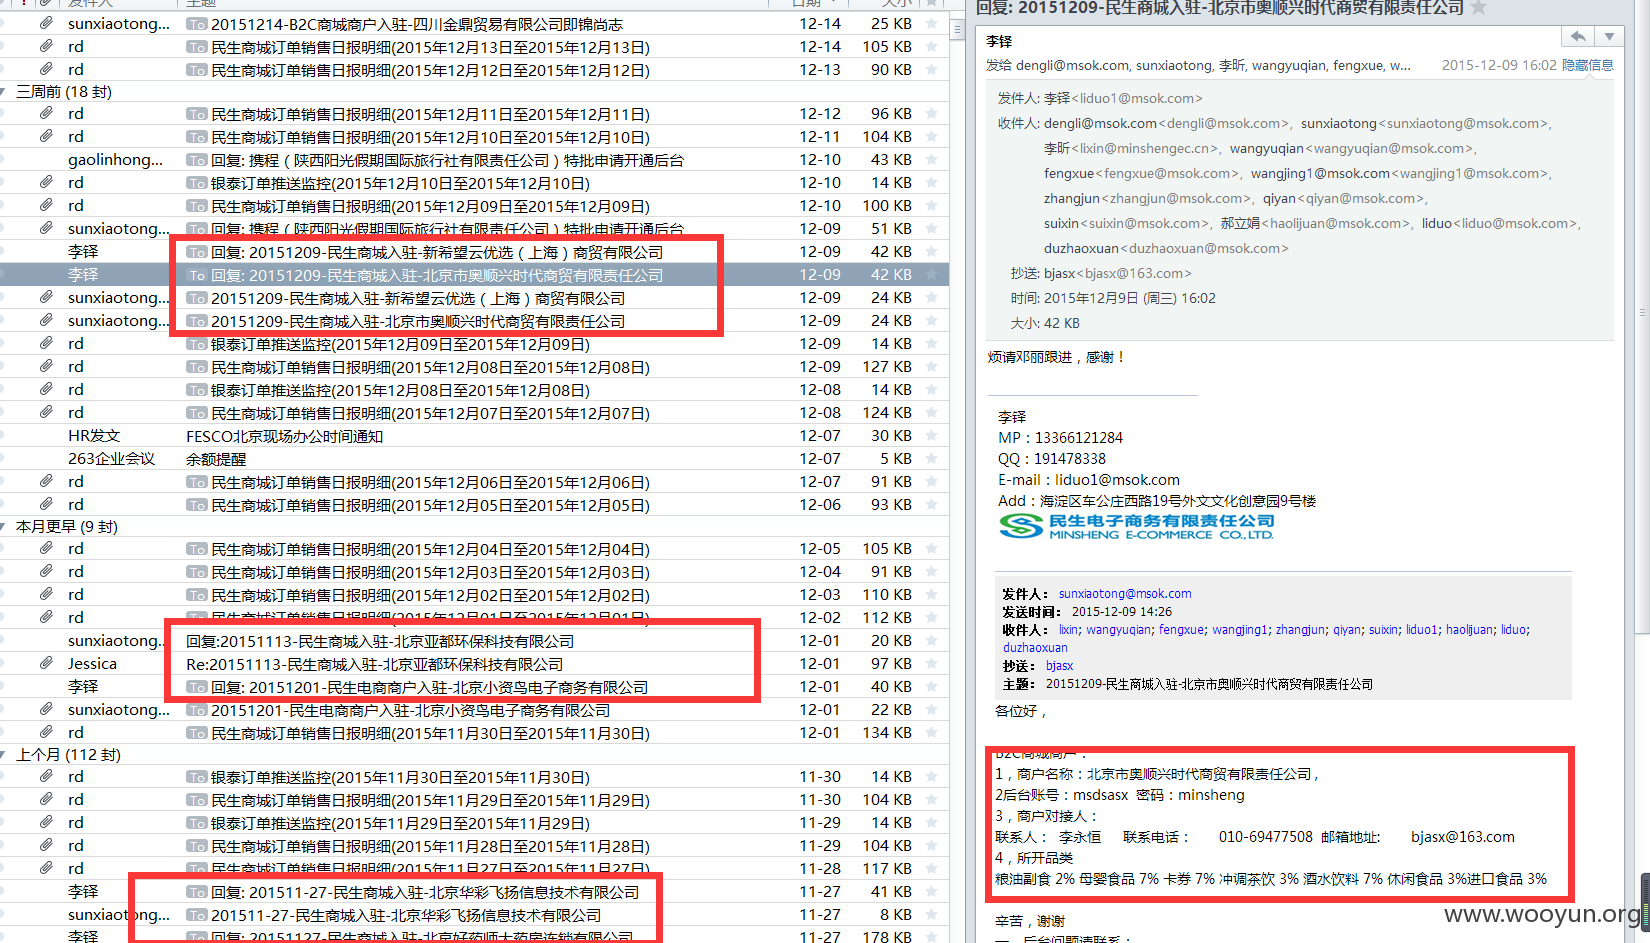
Task: Toggle star on Jessica's 97 KB row
Action: tap(932, 663)
